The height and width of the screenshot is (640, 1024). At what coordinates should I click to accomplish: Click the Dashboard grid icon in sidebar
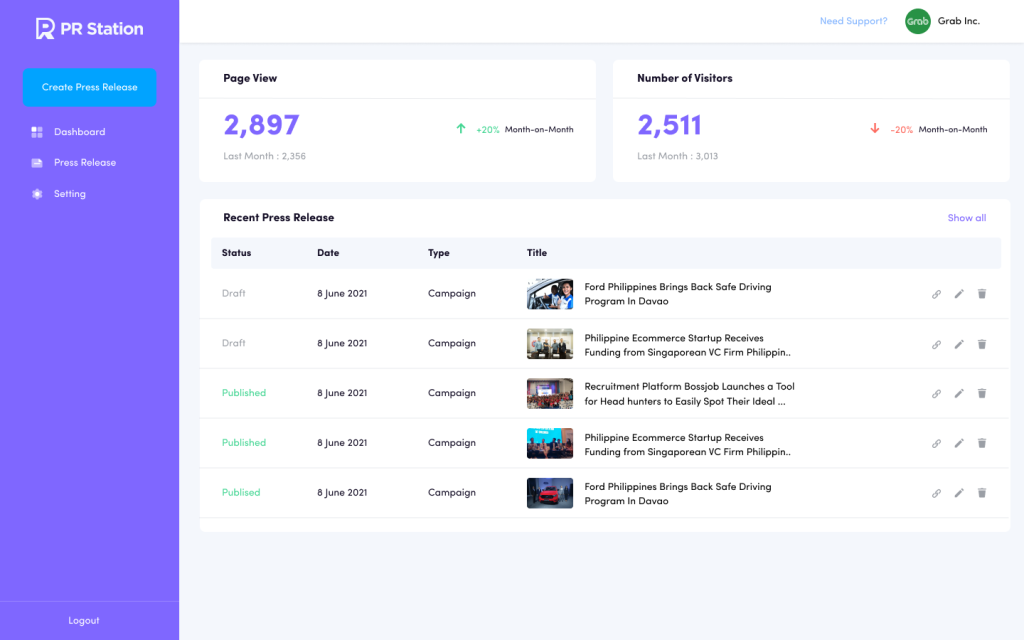click(37, 132)
